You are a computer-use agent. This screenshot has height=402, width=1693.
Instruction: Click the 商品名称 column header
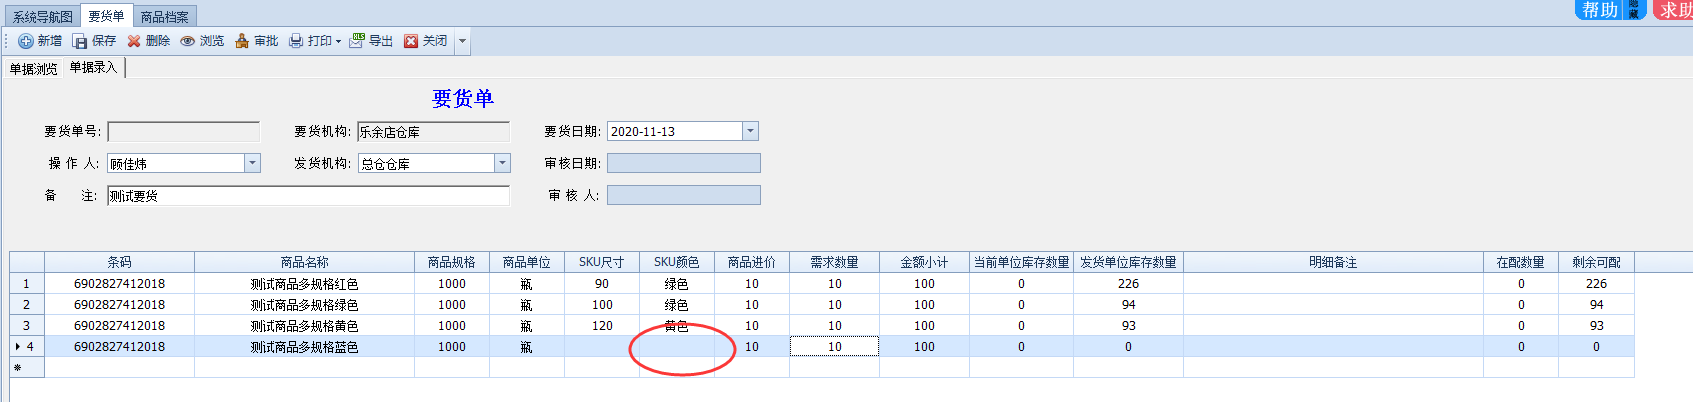tap(305, 262)
